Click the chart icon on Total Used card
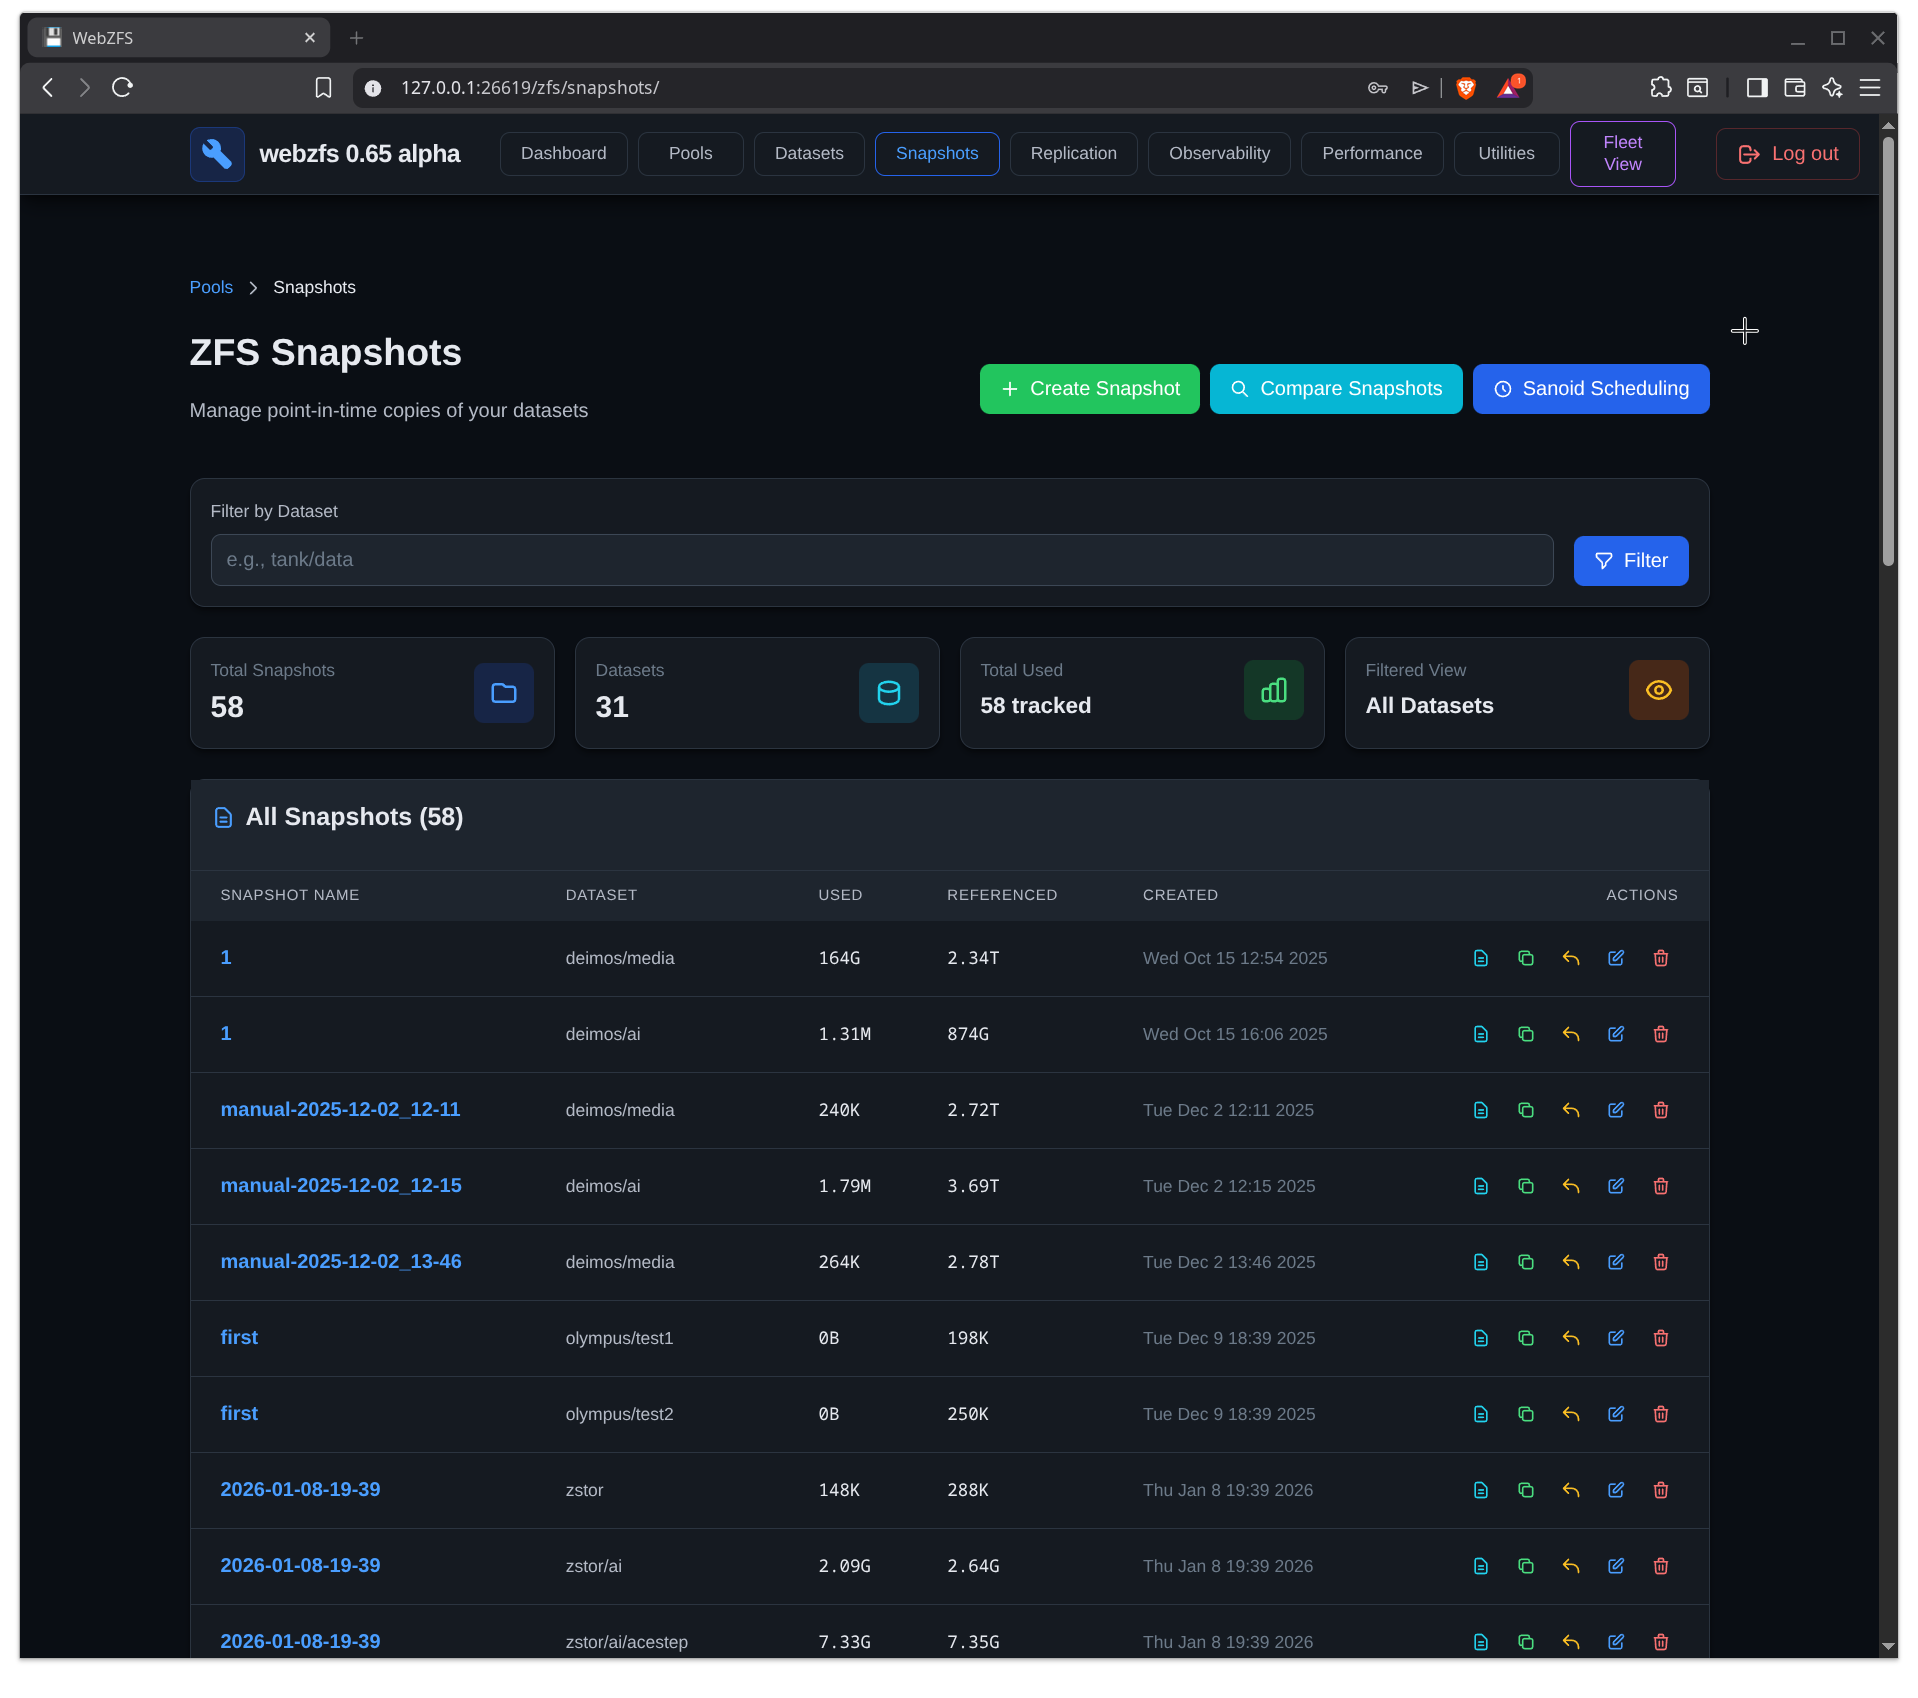The image size is (1918, 1698). coord(1272,690)
